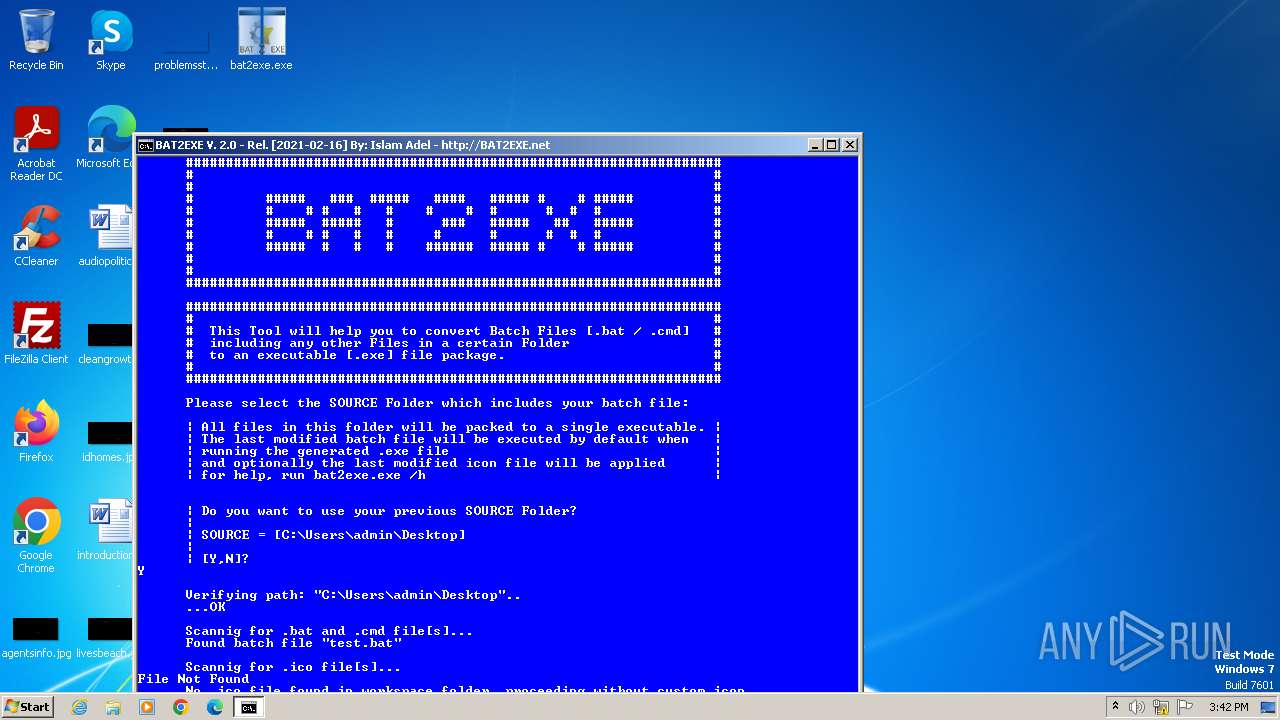This screenshot has width=1280, height=720.
Task: Select the bat2exe.exe desktop file
Action: tap(261, 40)
